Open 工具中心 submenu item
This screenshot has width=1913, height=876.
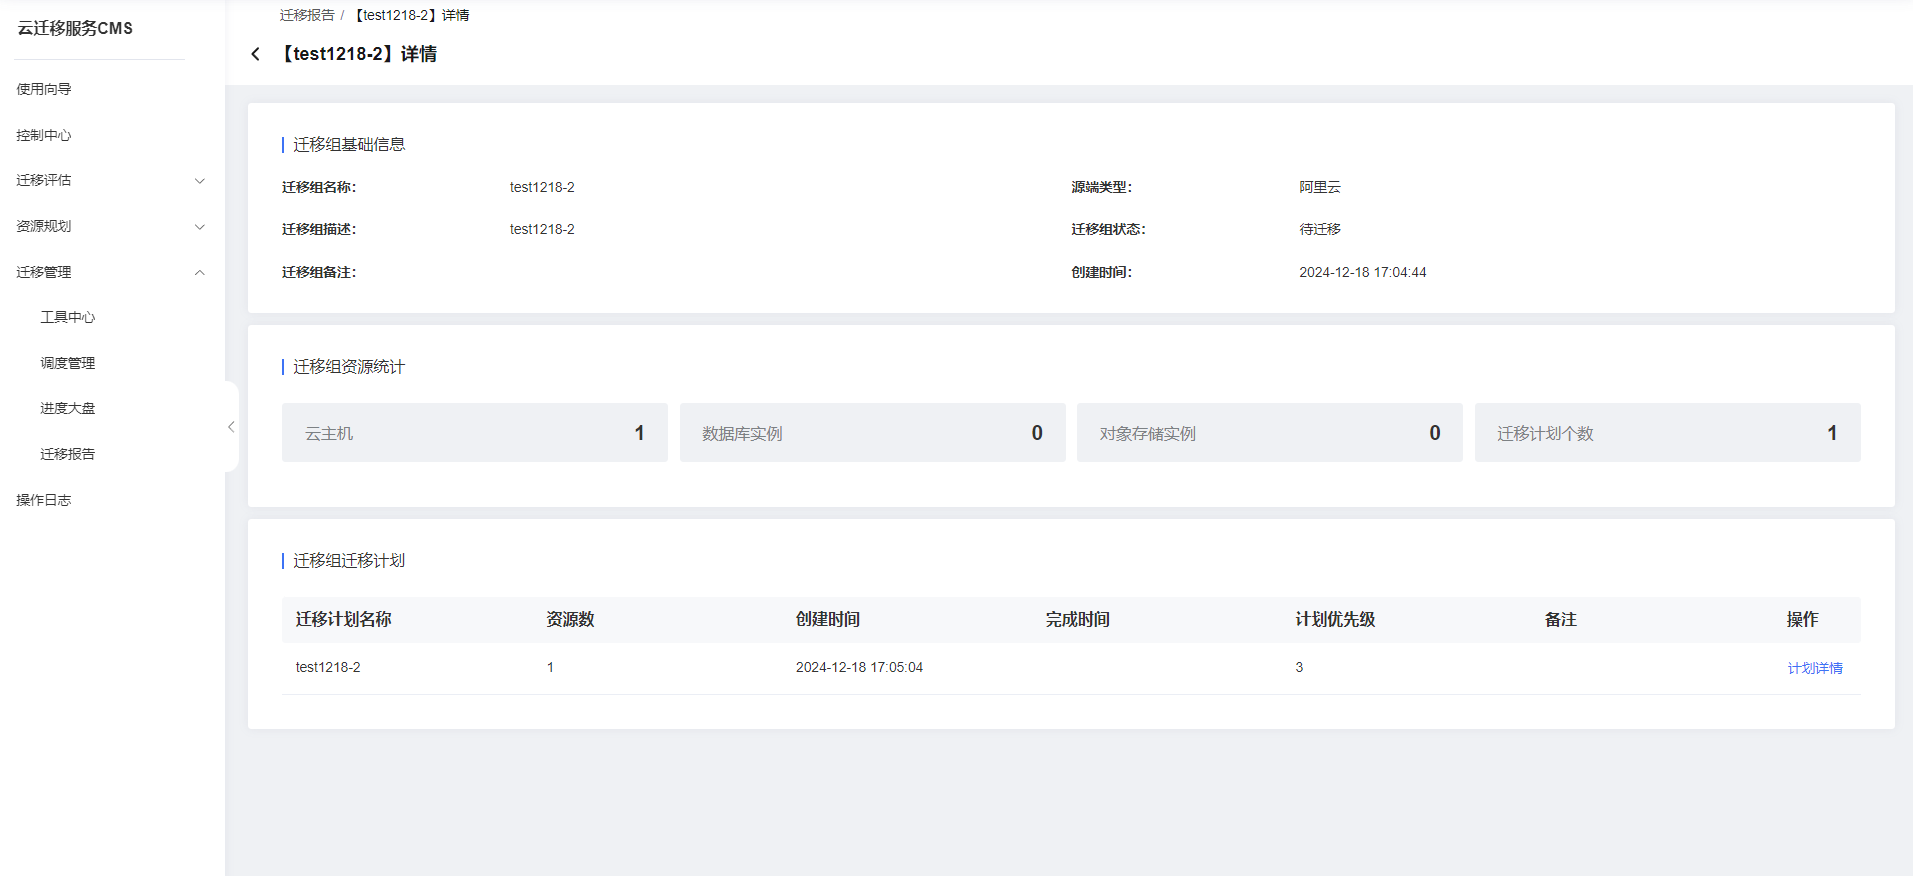click(x=68, y=317)
